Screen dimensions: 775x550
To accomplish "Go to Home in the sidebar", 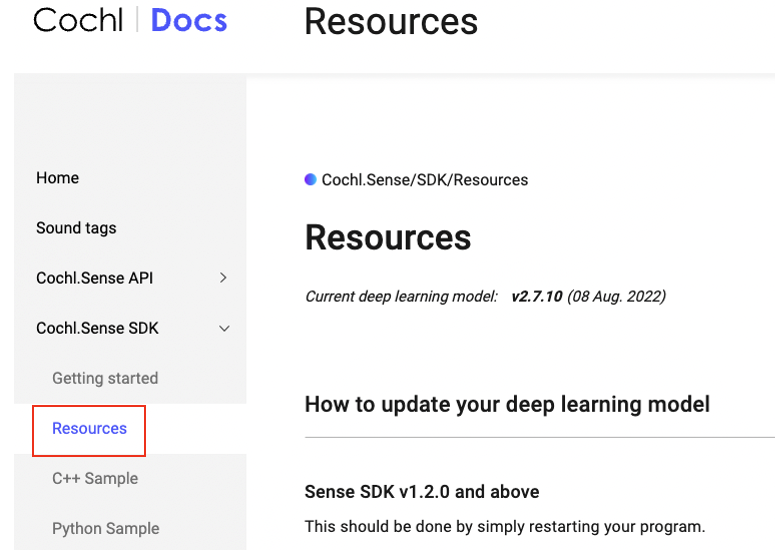I will click(x=57, y=178).
